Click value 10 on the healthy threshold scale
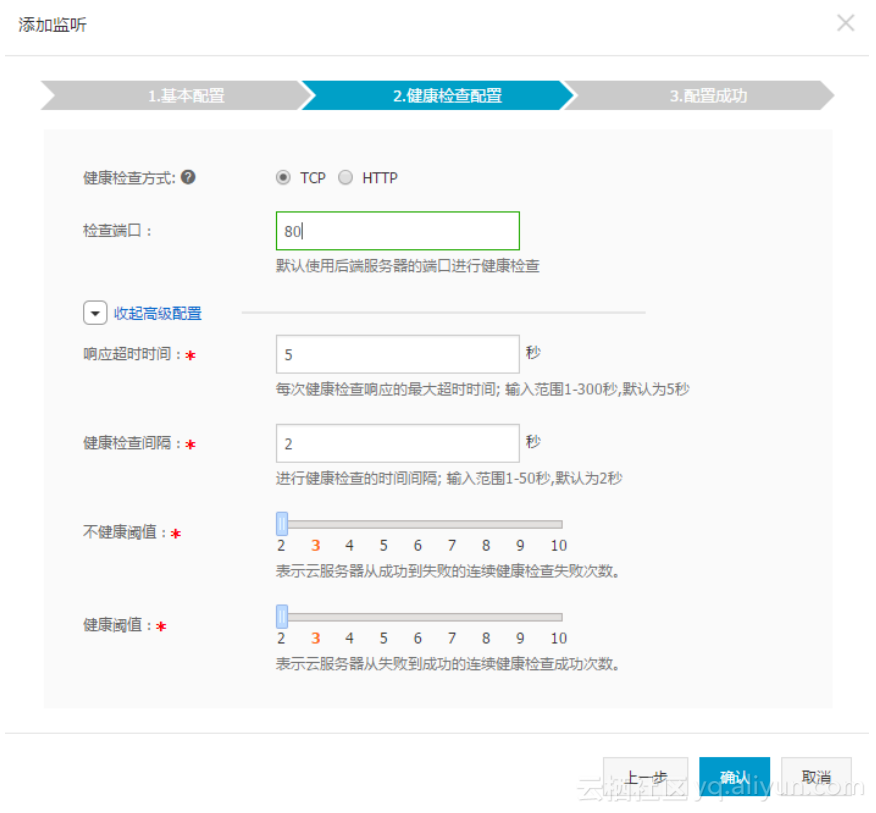 (558, 638)
